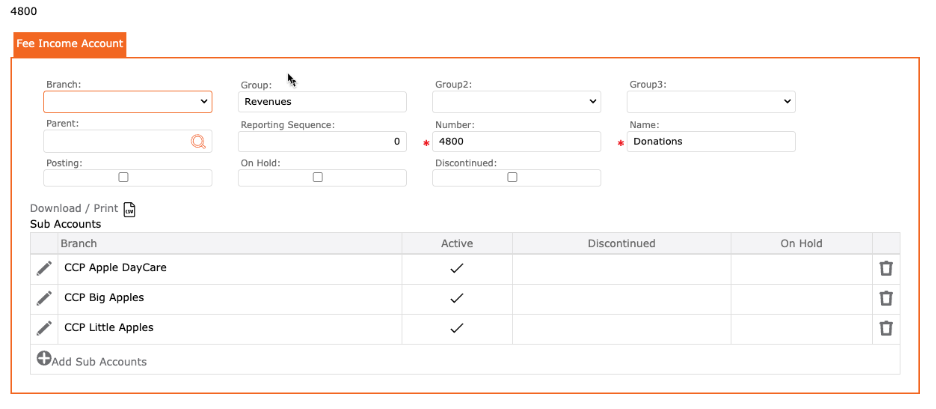Click the Name field containing Donations

[711, 142]
